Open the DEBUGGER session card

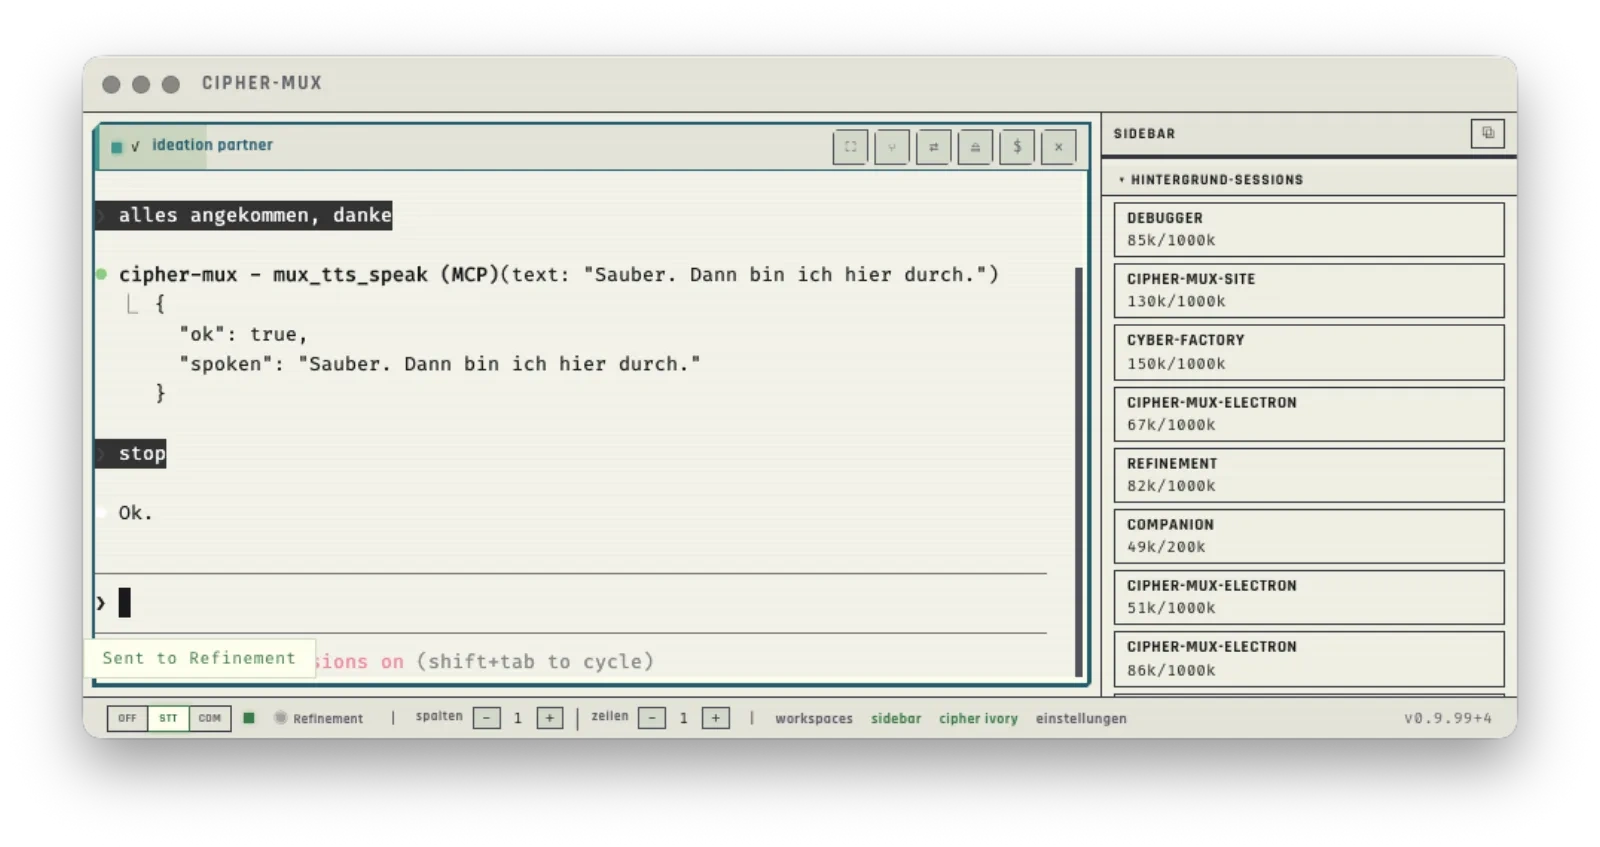point(1309,229)
